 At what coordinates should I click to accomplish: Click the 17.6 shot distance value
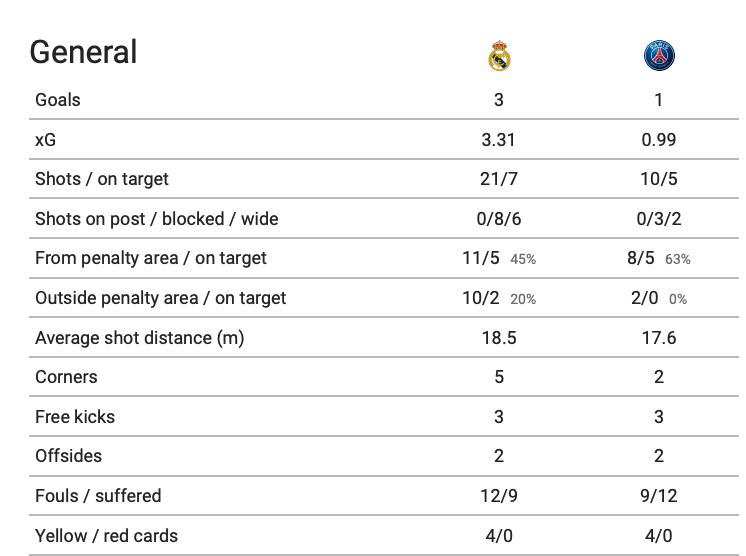click(x=659, y=338)
